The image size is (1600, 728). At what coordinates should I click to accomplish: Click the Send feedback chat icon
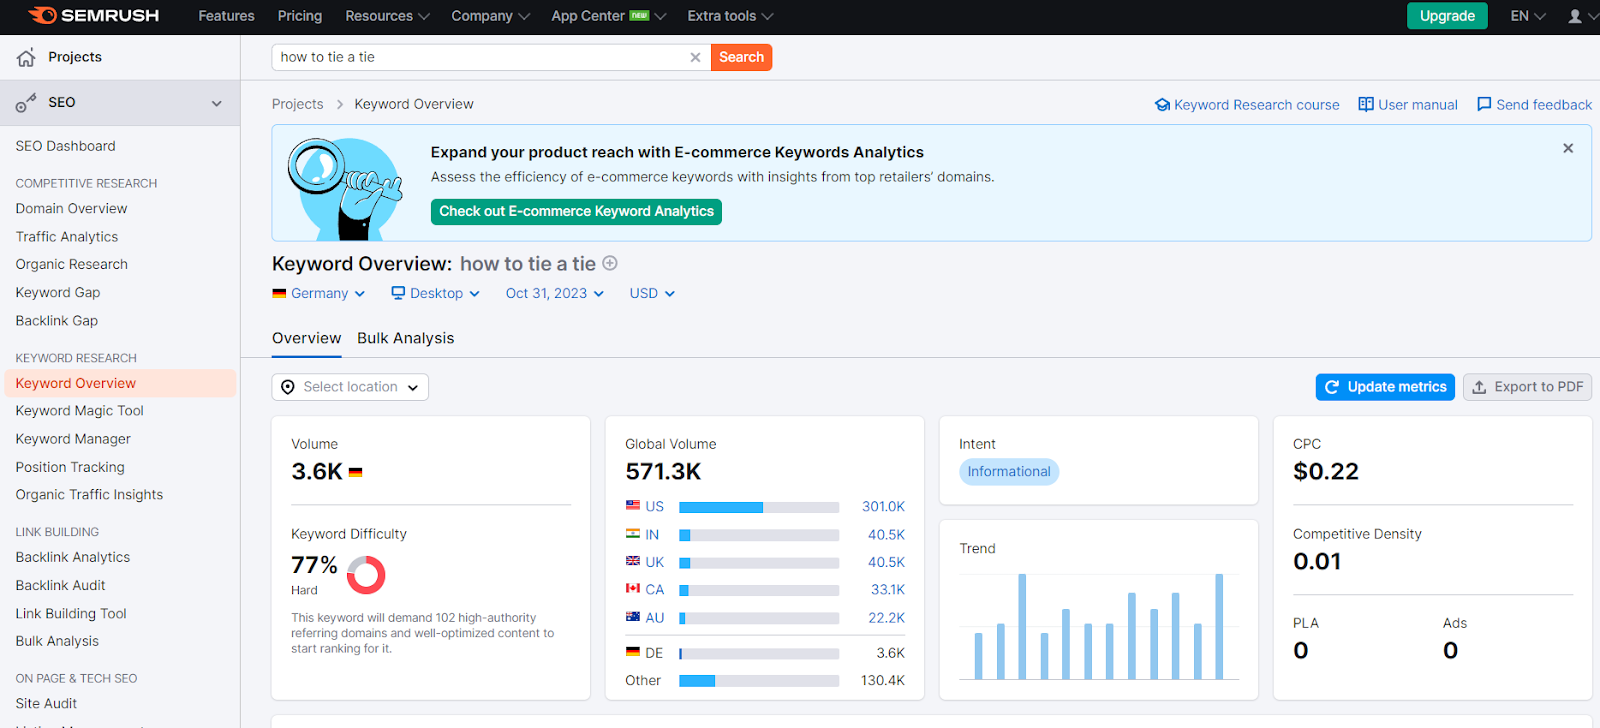click(x=1484, y=104)
